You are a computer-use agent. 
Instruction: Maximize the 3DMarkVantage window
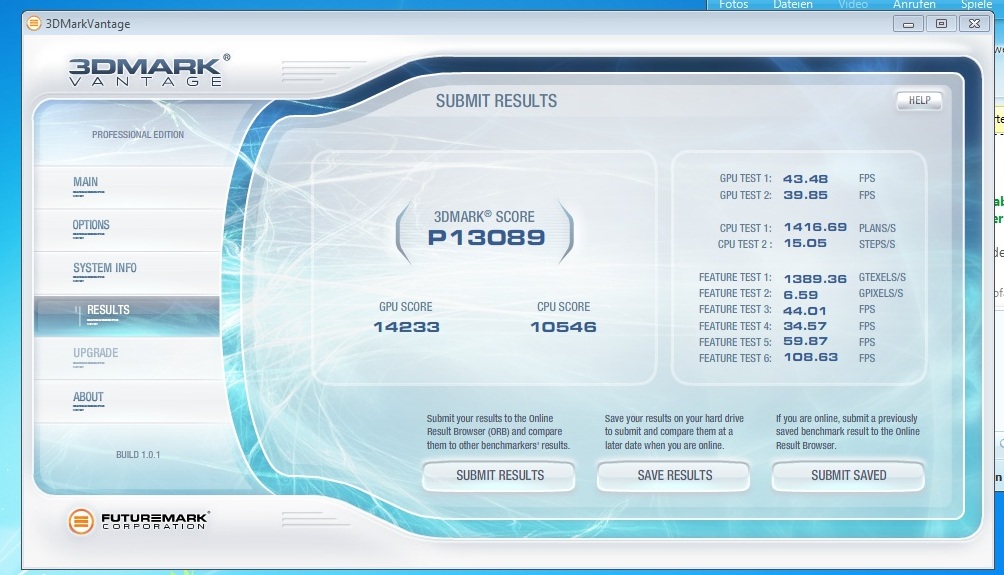click(941, 24)
